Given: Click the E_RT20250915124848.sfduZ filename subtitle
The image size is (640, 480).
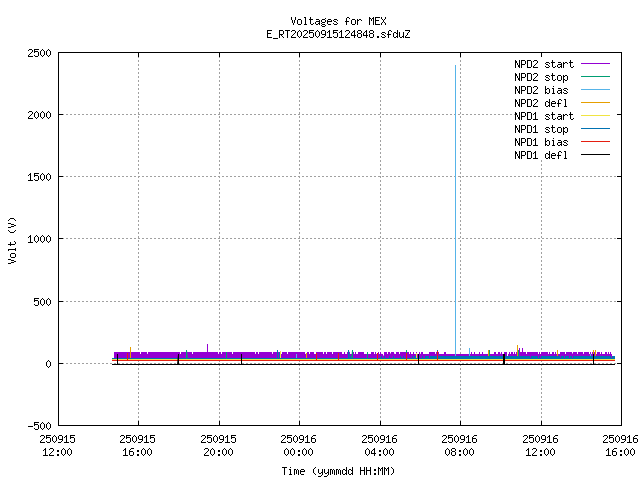Looking at the screenshot, I should click(x=337, y=34).
